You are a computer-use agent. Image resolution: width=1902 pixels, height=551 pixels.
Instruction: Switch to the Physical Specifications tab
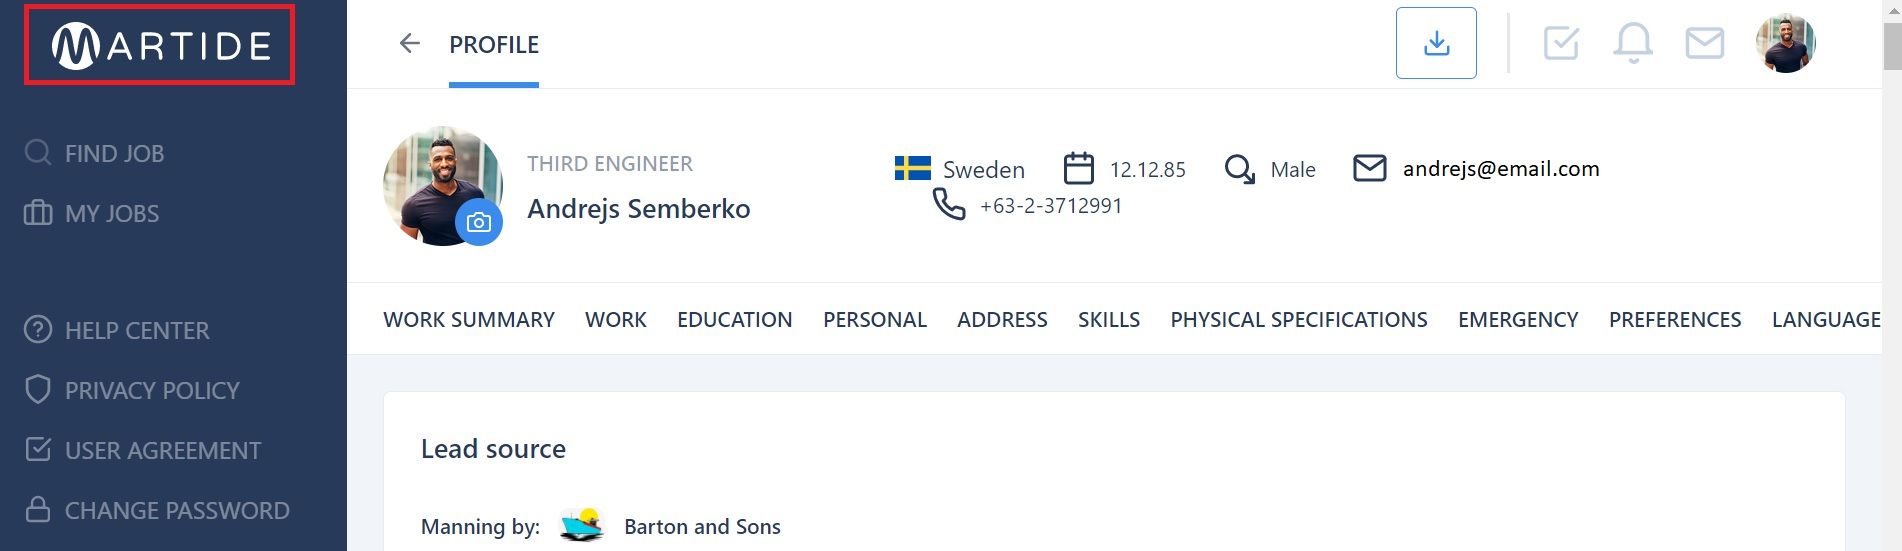tap(1299, 319)
